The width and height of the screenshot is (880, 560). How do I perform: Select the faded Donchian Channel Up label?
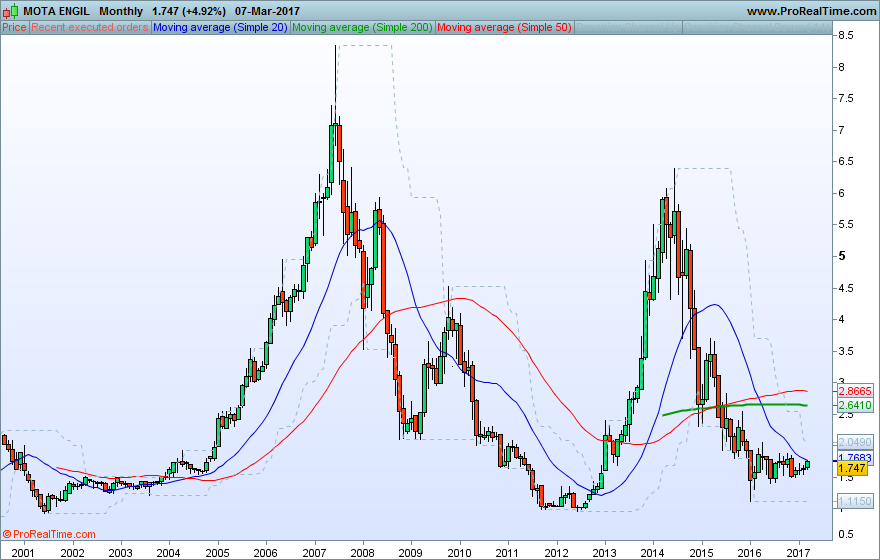[x=628, y=27]
